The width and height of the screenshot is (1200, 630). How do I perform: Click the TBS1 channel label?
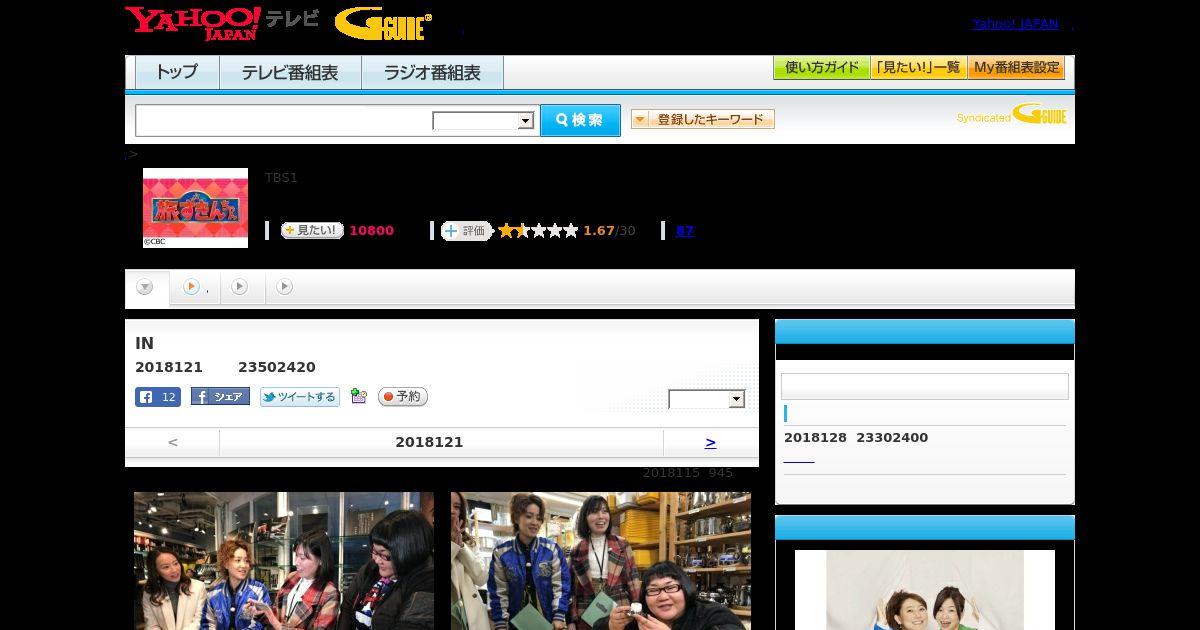coord(281,178)
